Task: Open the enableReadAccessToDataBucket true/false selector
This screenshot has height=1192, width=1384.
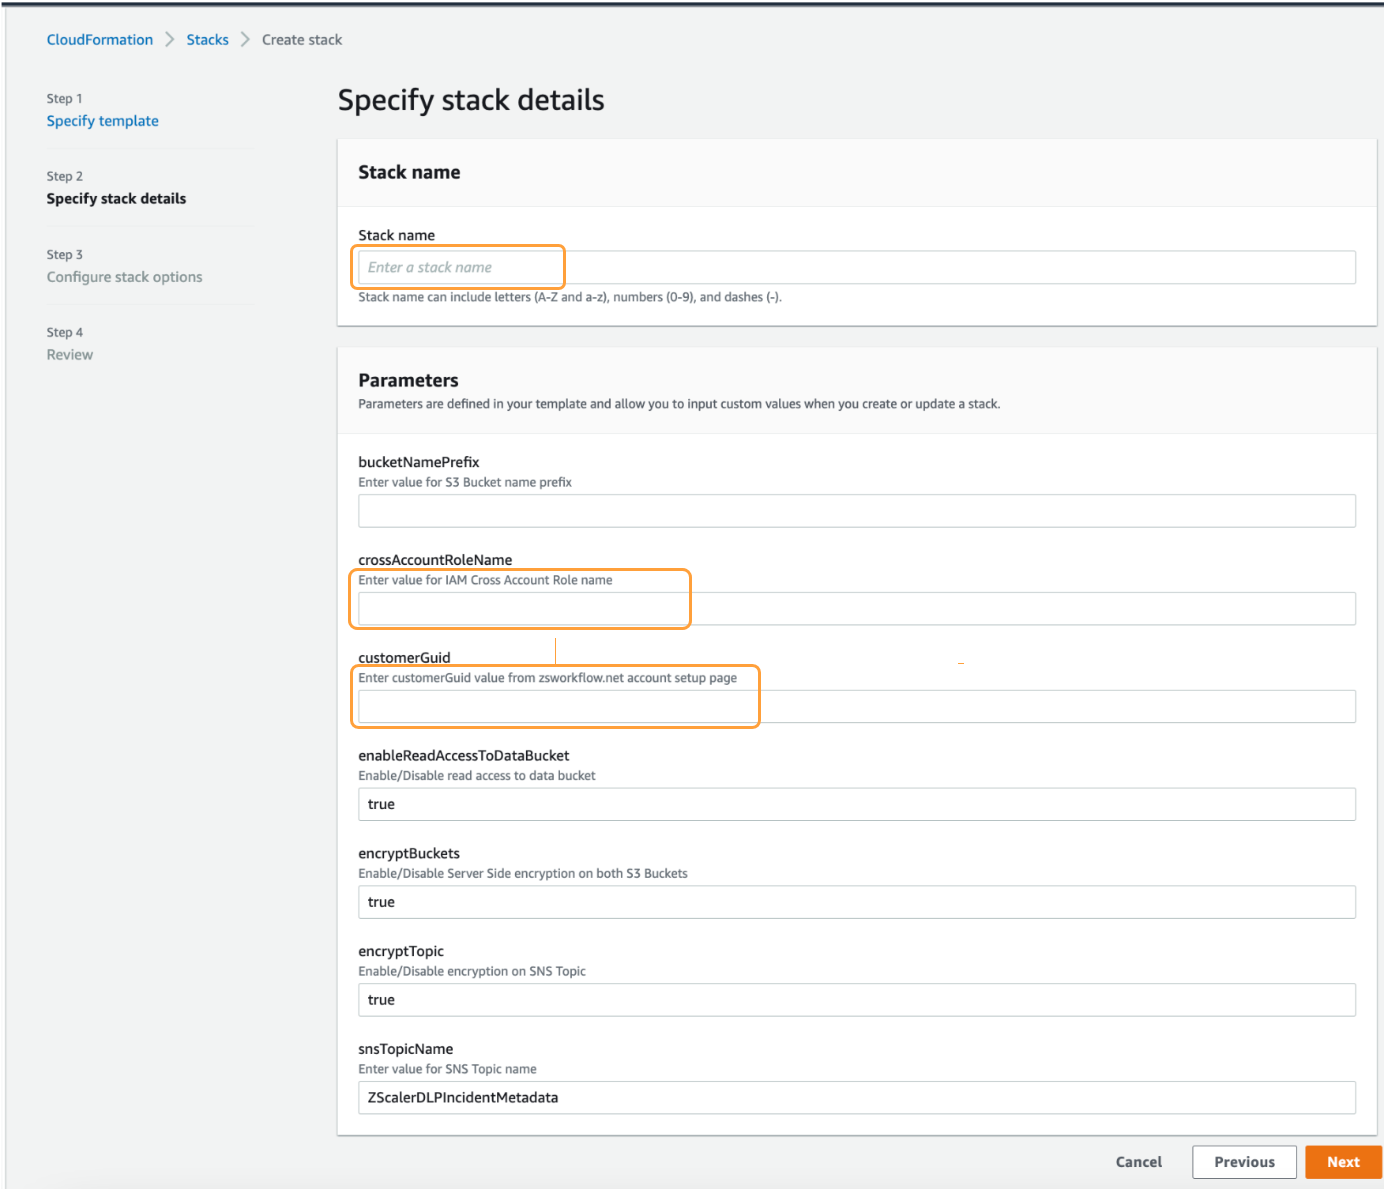Action: [x=856, y=803]
